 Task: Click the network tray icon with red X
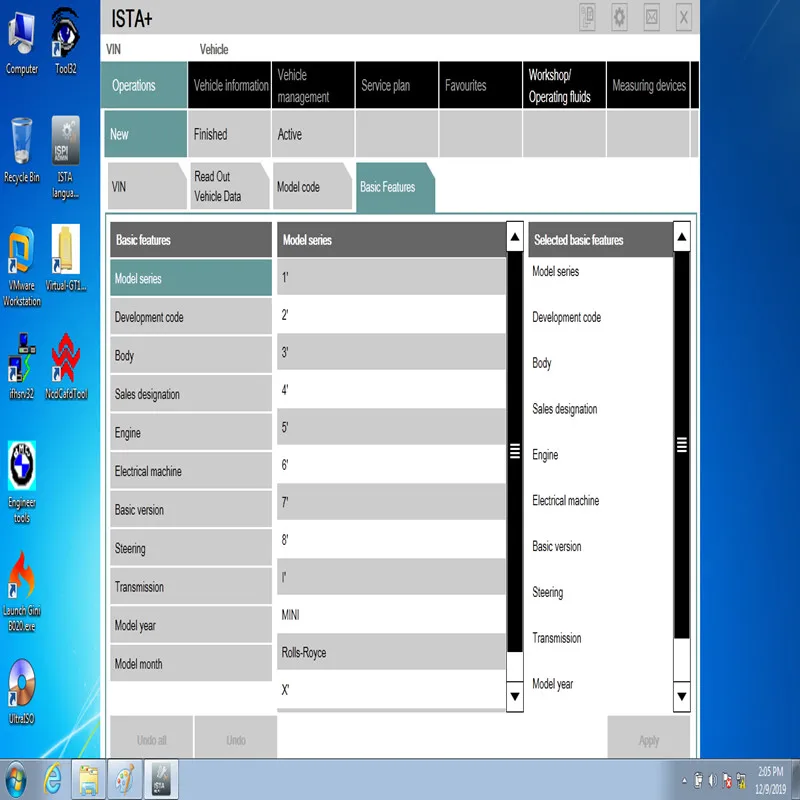727,781
